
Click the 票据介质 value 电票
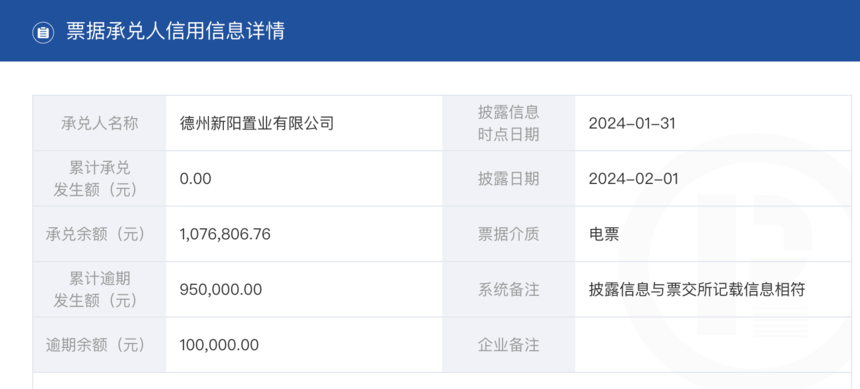pyautogui.click(x=604, y=234)
